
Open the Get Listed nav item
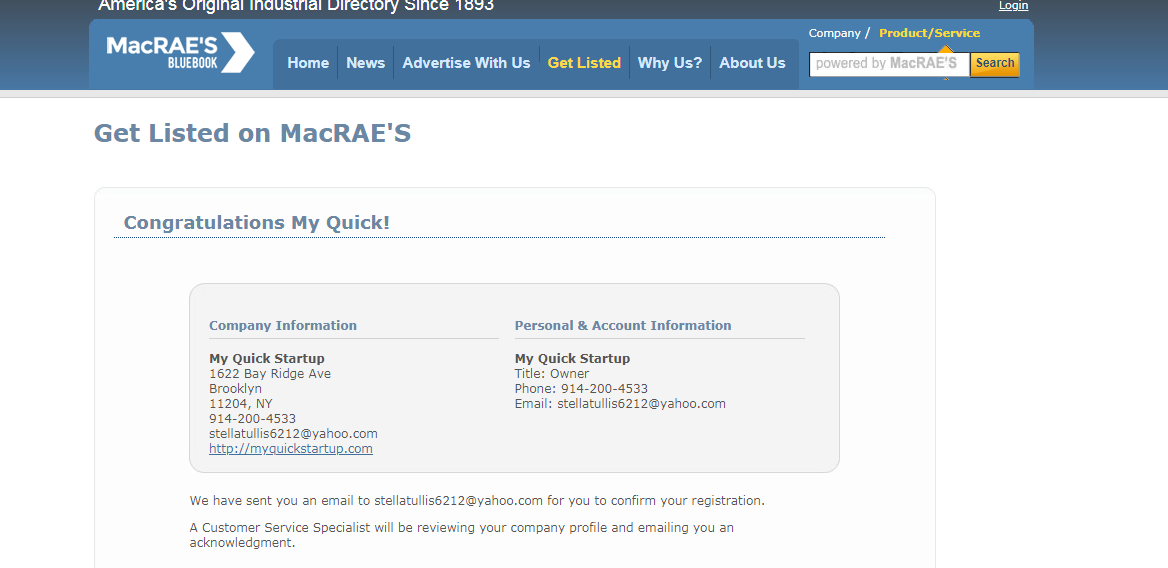(584, 63)
